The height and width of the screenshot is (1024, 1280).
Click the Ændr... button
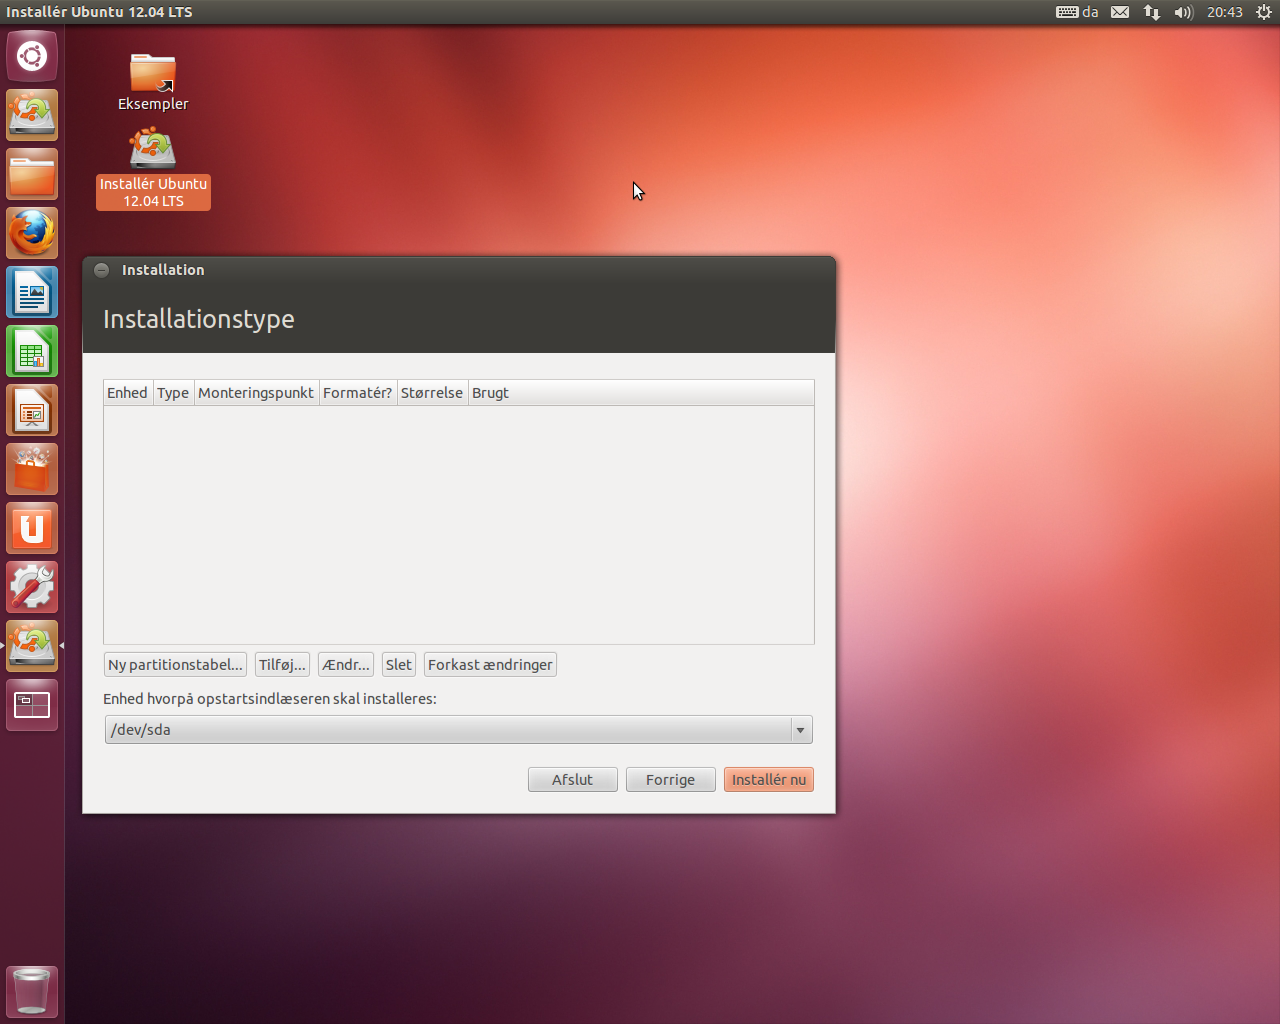pos(346,665)
